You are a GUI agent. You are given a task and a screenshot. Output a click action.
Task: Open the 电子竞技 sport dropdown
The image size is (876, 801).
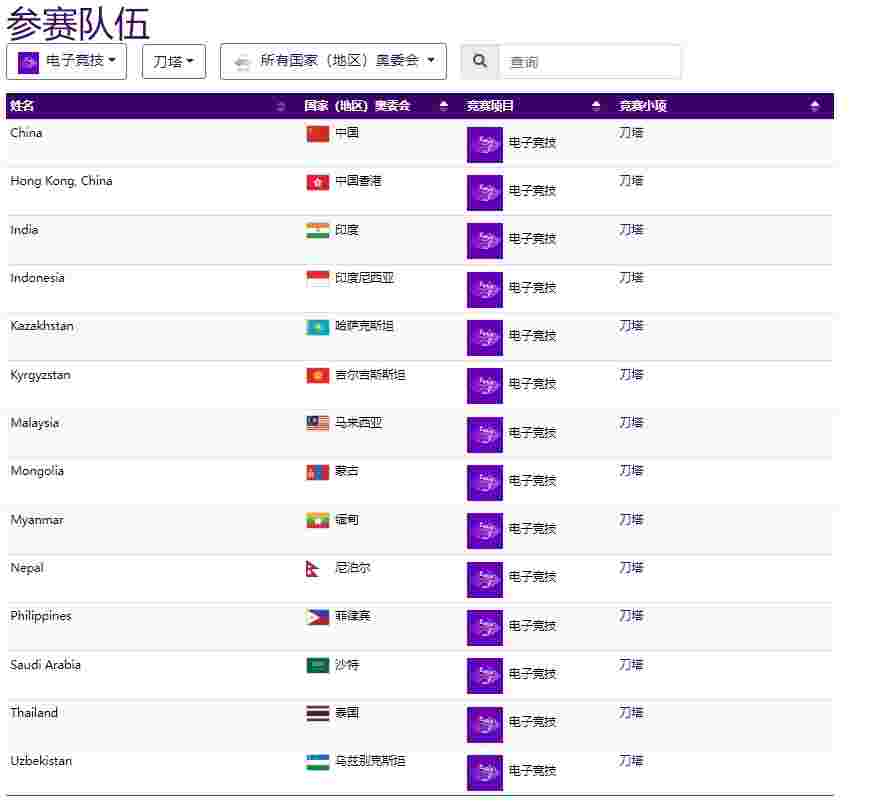point(66,61)
